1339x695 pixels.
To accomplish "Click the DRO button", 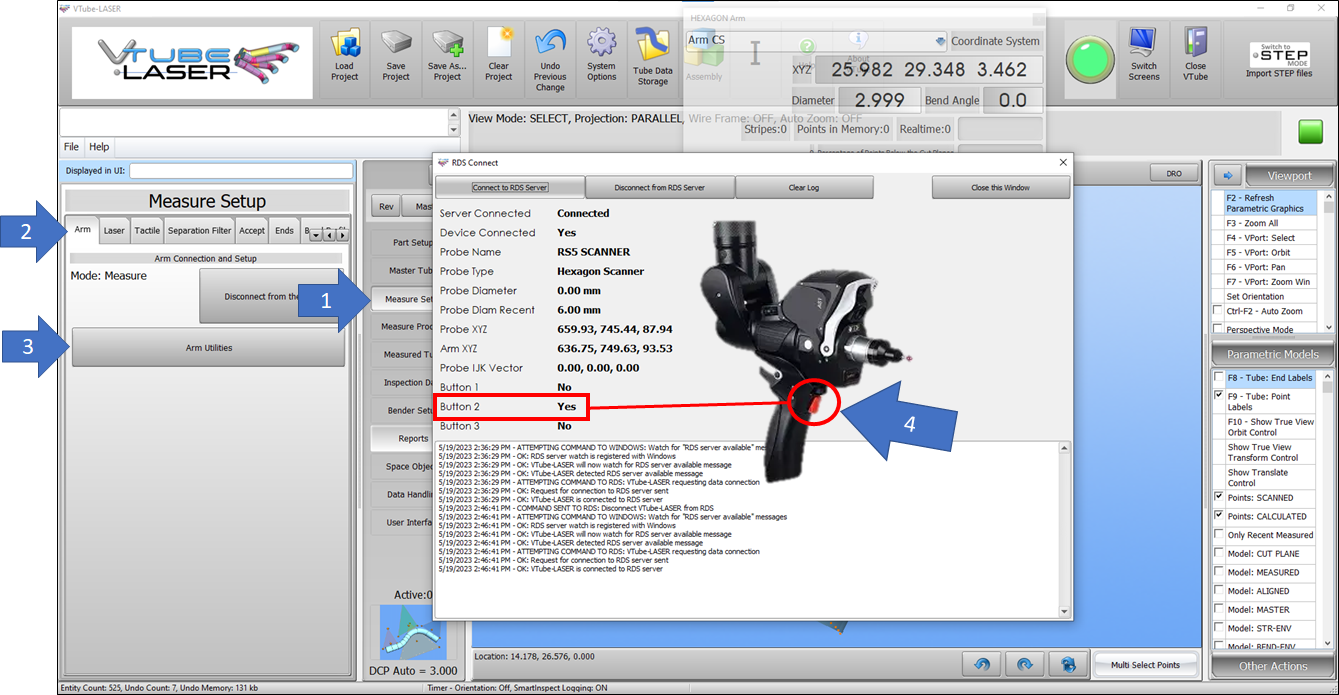I will tap(1174, 173).
